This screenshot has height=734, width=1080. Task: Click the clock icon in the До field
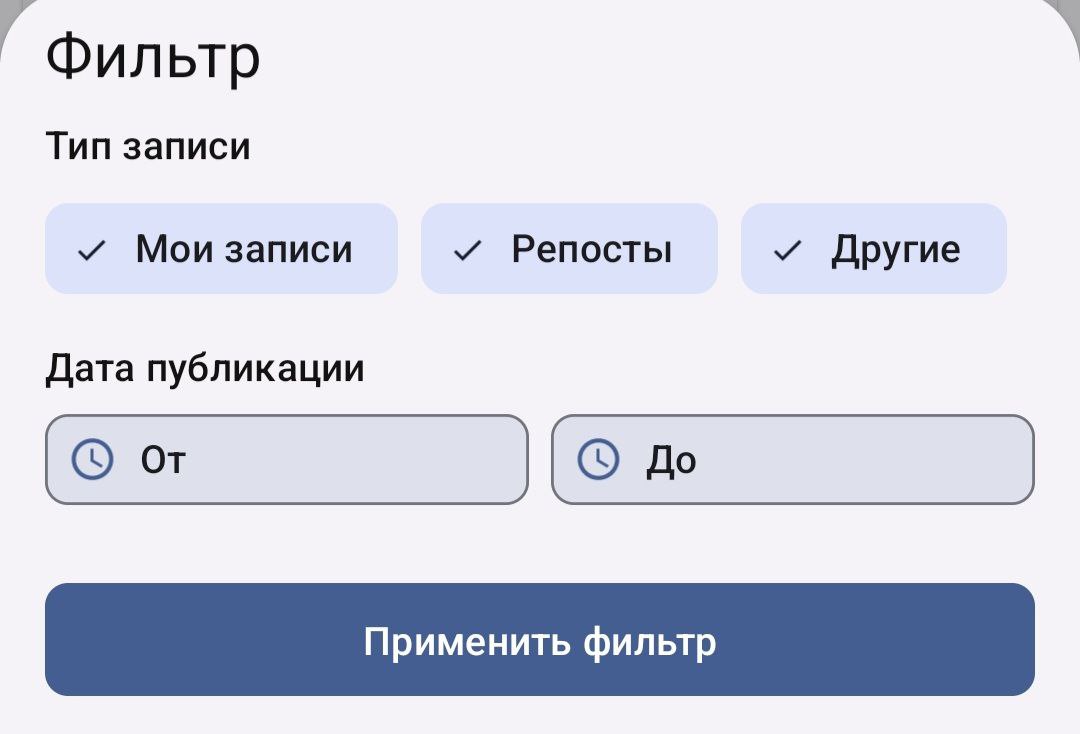(598, 459)
